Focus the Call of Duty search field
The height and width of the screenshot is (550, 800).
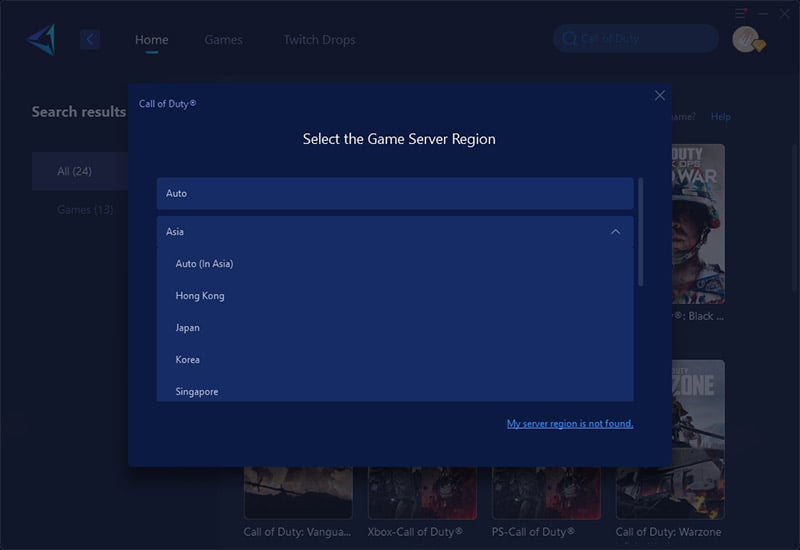636,38
